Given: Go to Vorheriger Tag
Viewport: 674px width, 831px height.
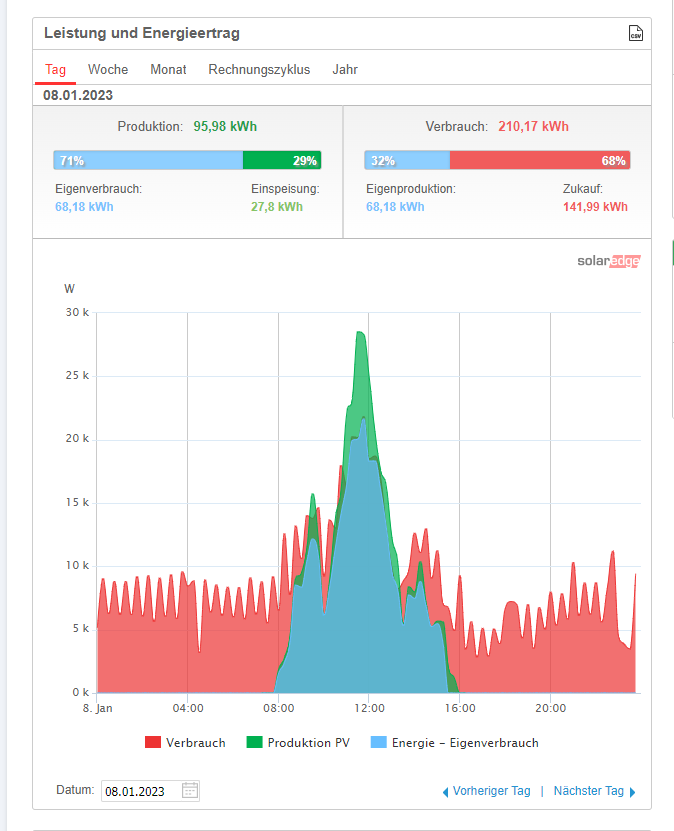Looking at the screenshot, I should [x=491, y=791].
